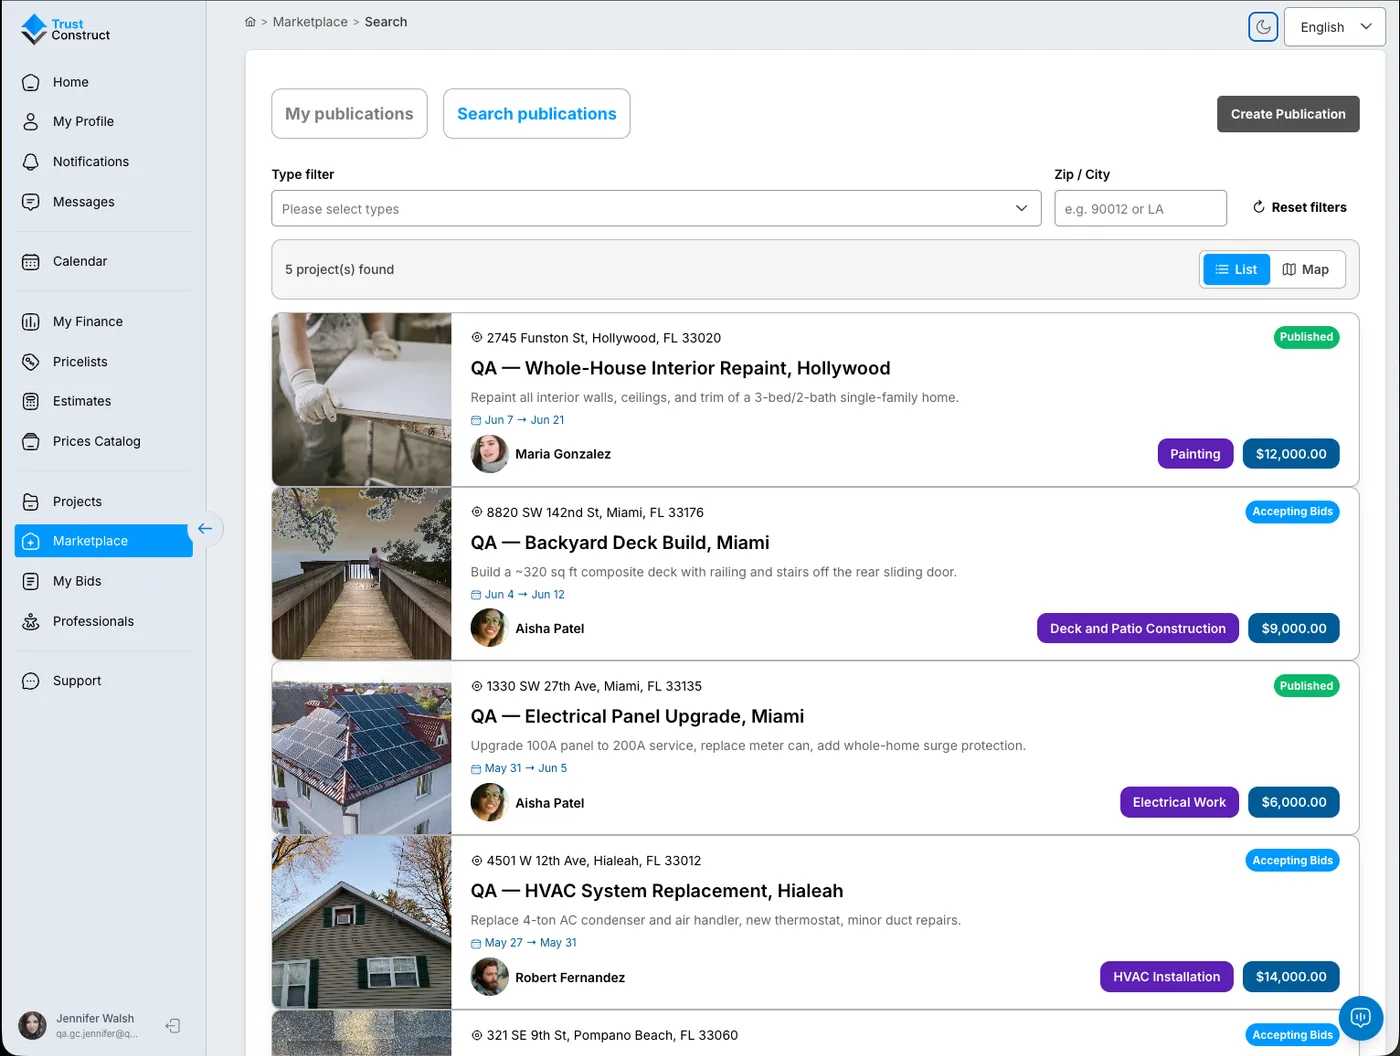Click the solar roof project thumbnail

coord(362,748)
